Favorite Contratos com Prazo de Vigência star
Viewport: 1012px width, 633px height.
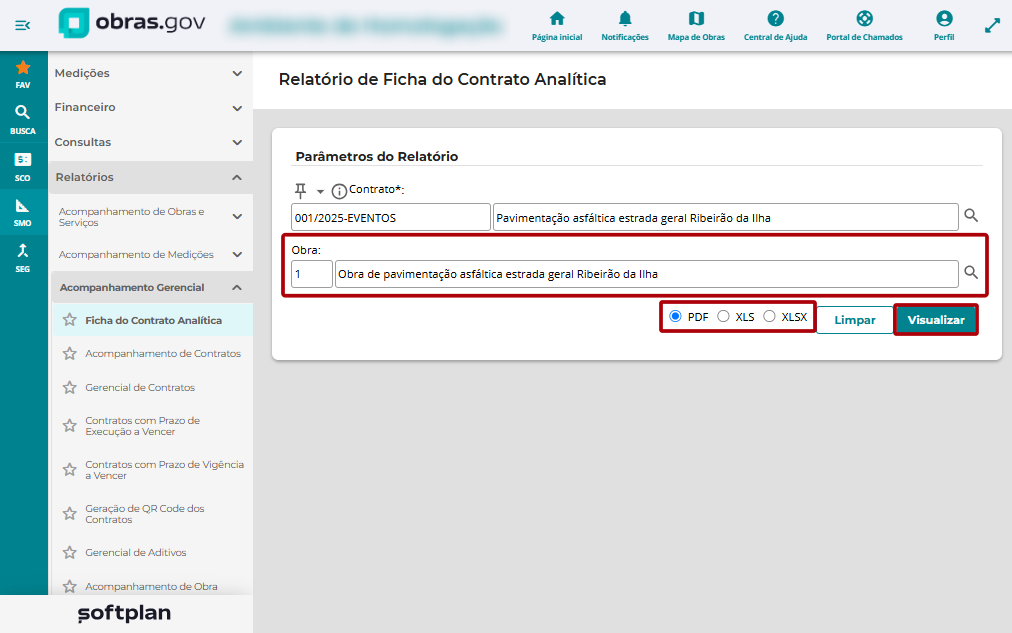(70, 469)
